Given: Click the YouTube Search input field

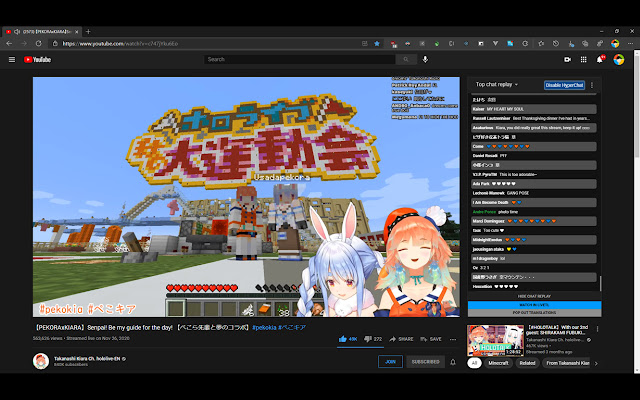Looking at the screenshot, I should point(299,60).
